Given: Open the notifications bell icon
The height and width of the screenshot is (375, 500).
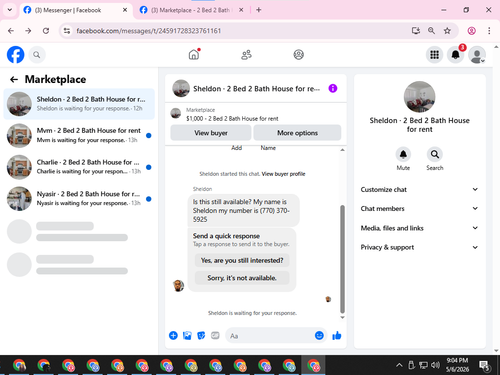Looking at the screenshot, I should tap(455, 55).
